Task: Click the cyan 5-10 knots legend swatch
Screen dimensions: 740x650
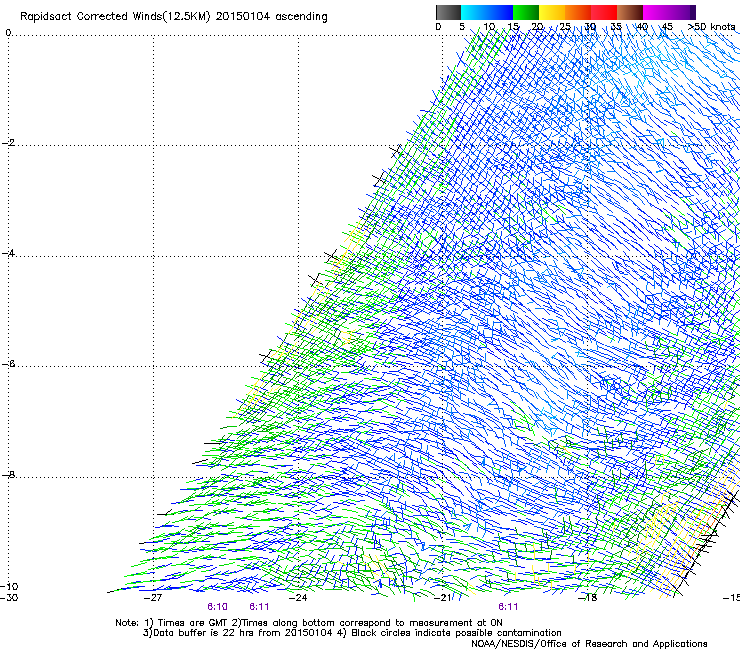Action: click(x=474, y=12)
